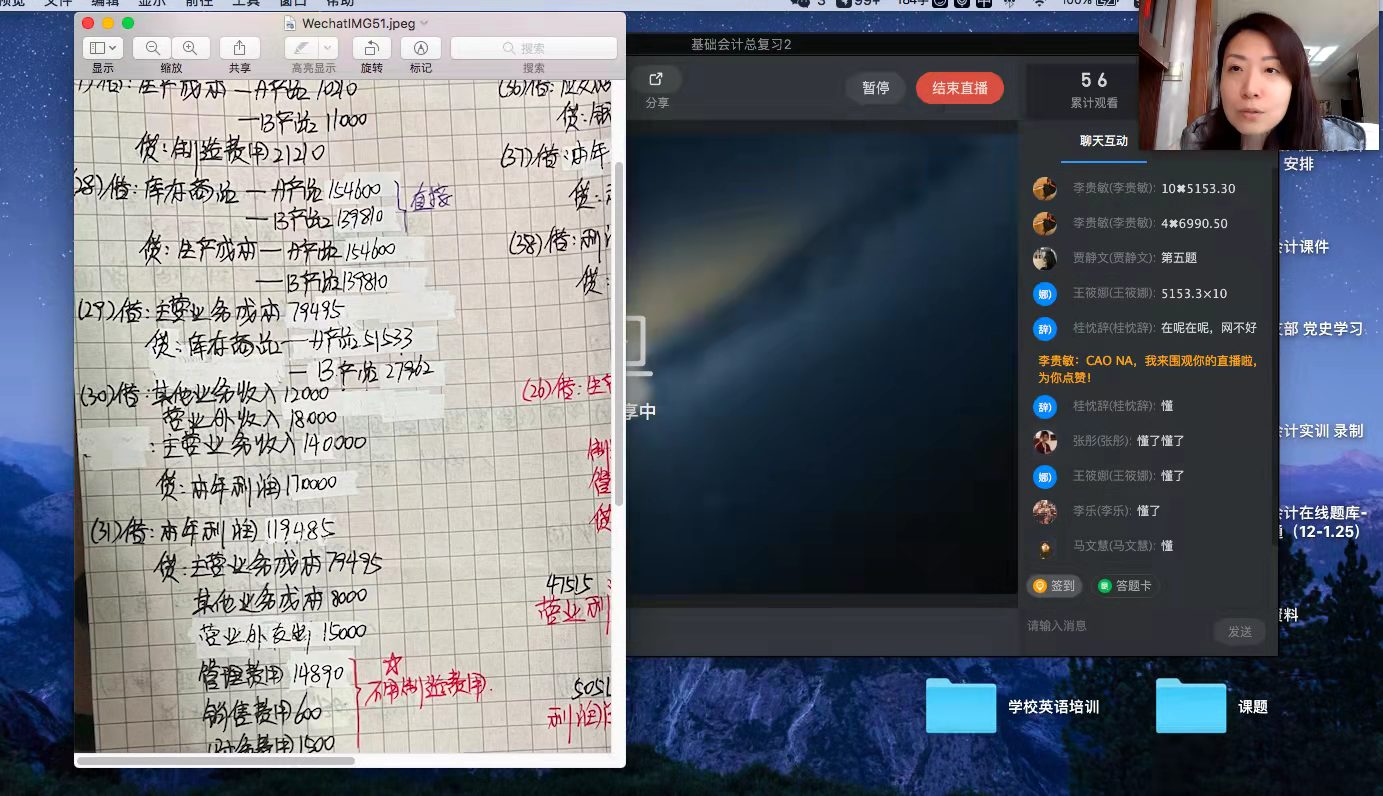Show the markup toolbar (标记)
The height and width of the screenshot is (796, 1383).
click(x=421, y=48)
